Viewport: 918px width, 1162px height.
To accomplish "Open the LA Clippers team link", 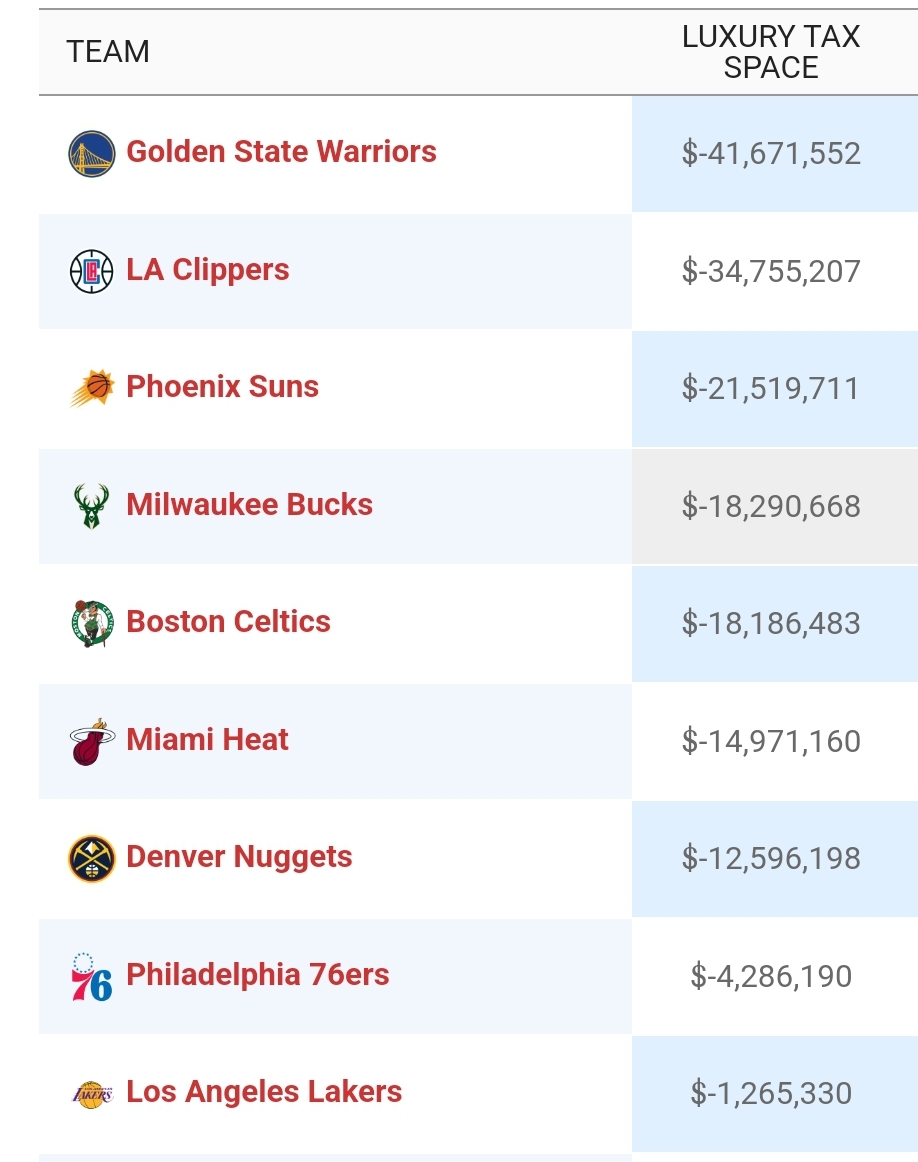I will [207, 270].
